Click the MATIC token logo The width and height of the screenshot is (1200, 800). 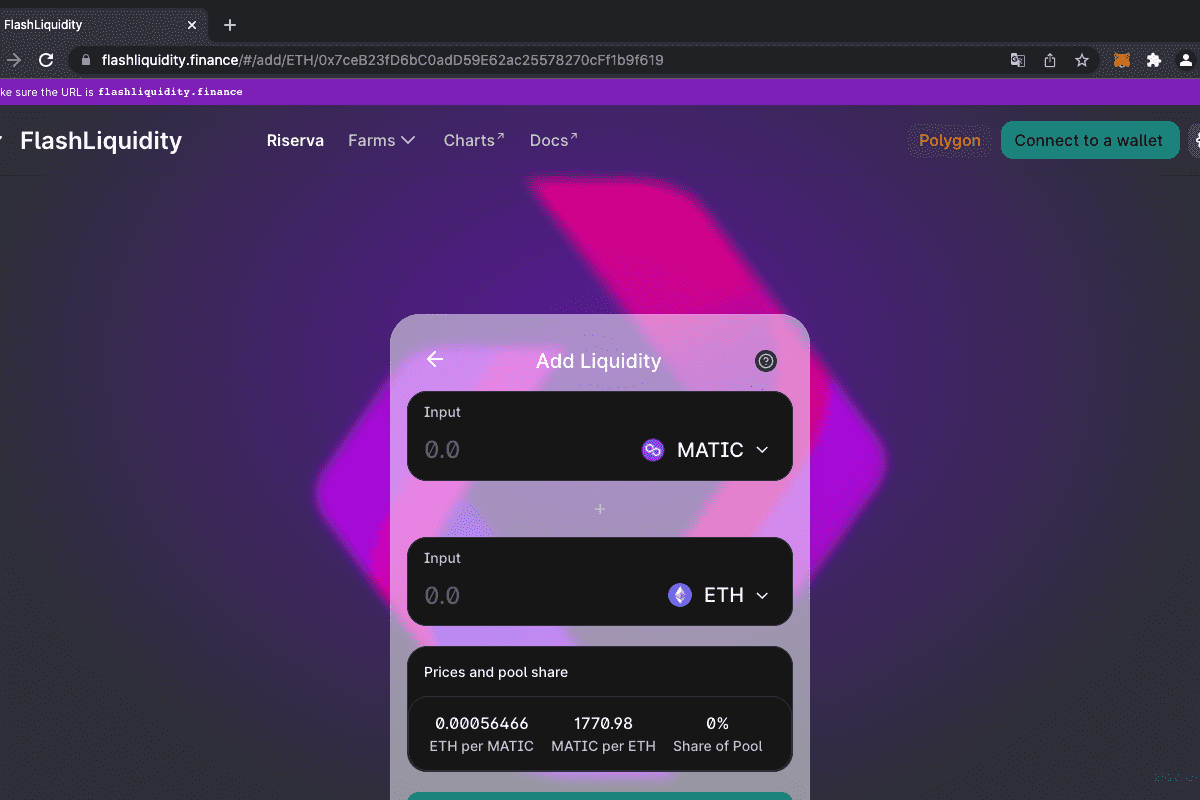click(x=653, y=450)
